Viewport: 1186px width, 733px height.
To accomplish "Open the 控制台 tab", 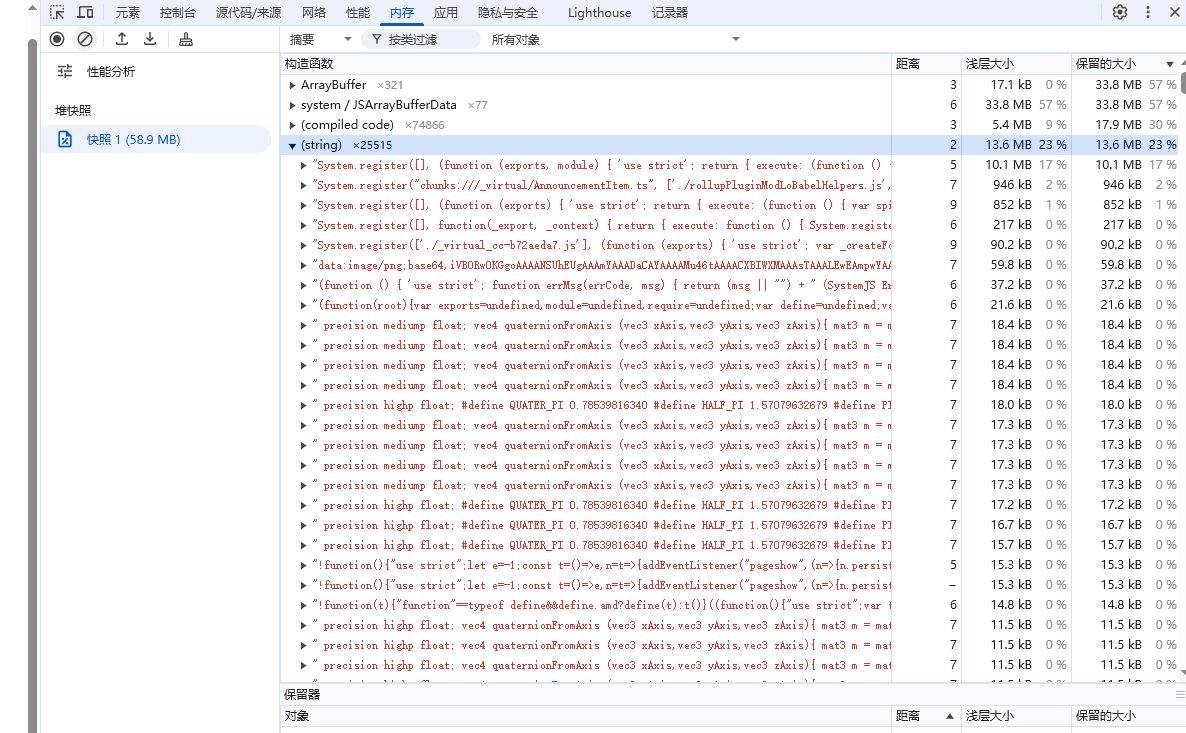I will point(178,13).
